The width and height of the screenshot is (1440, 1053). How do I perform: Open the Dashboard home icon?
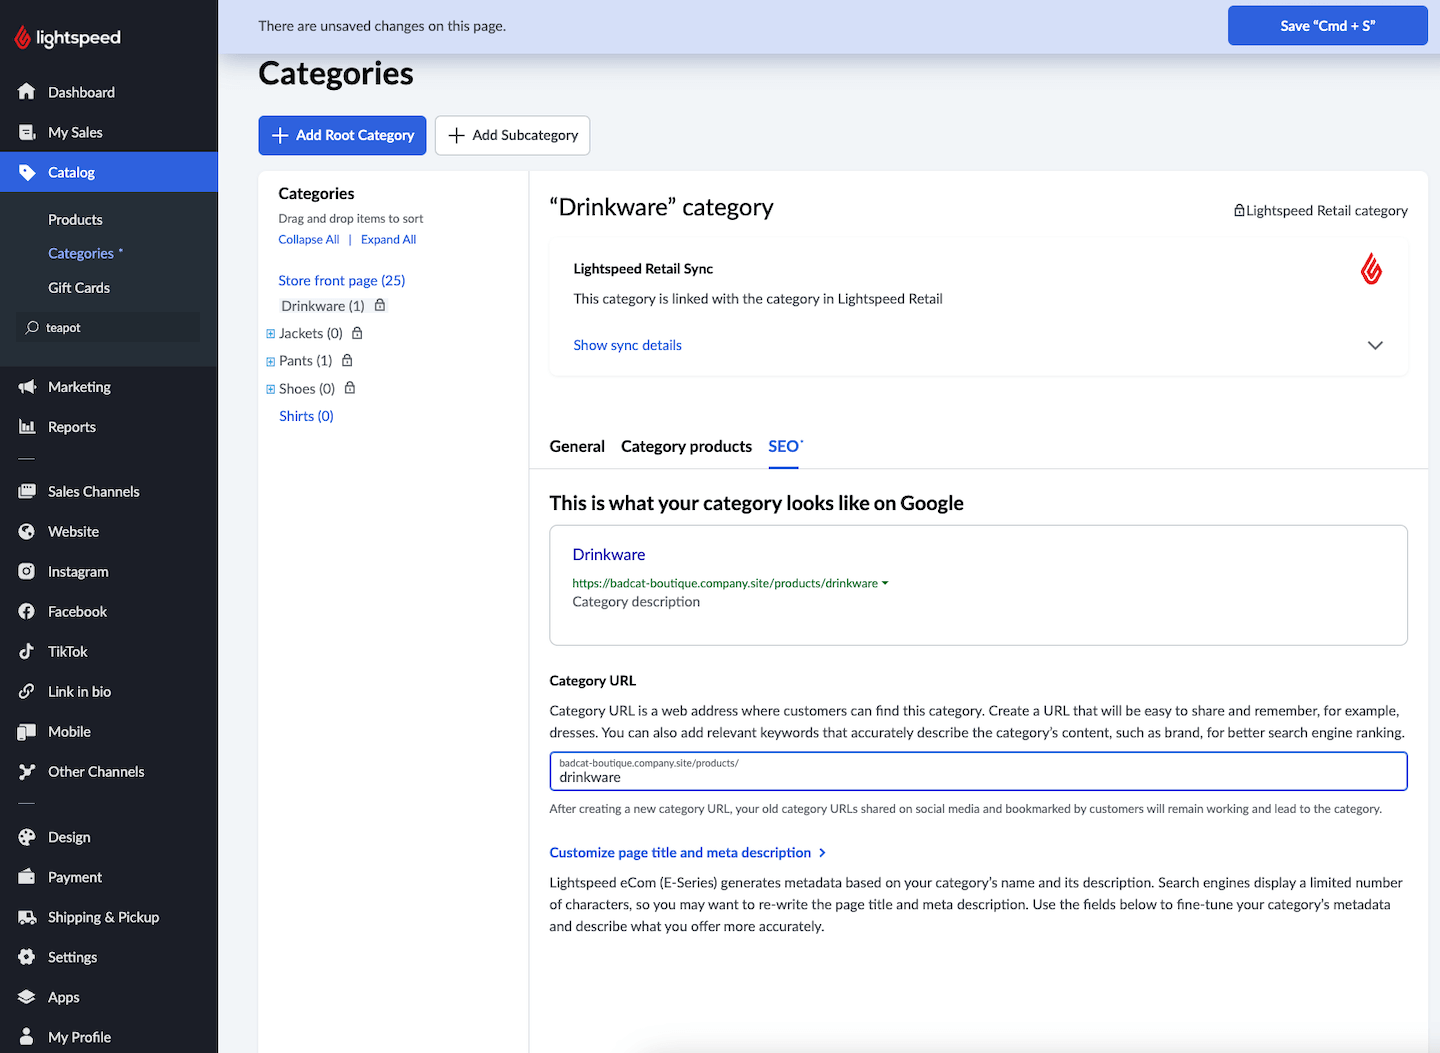27,92
